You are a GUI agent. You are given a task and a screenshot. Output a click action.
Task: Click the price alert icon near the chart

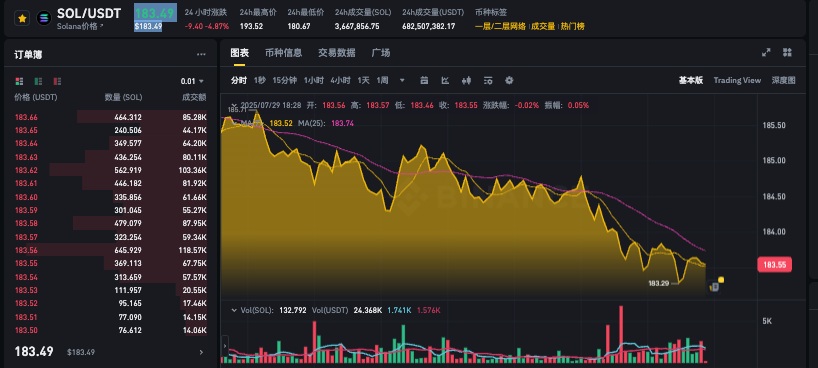pyautogui.click(x=715, y=287)
